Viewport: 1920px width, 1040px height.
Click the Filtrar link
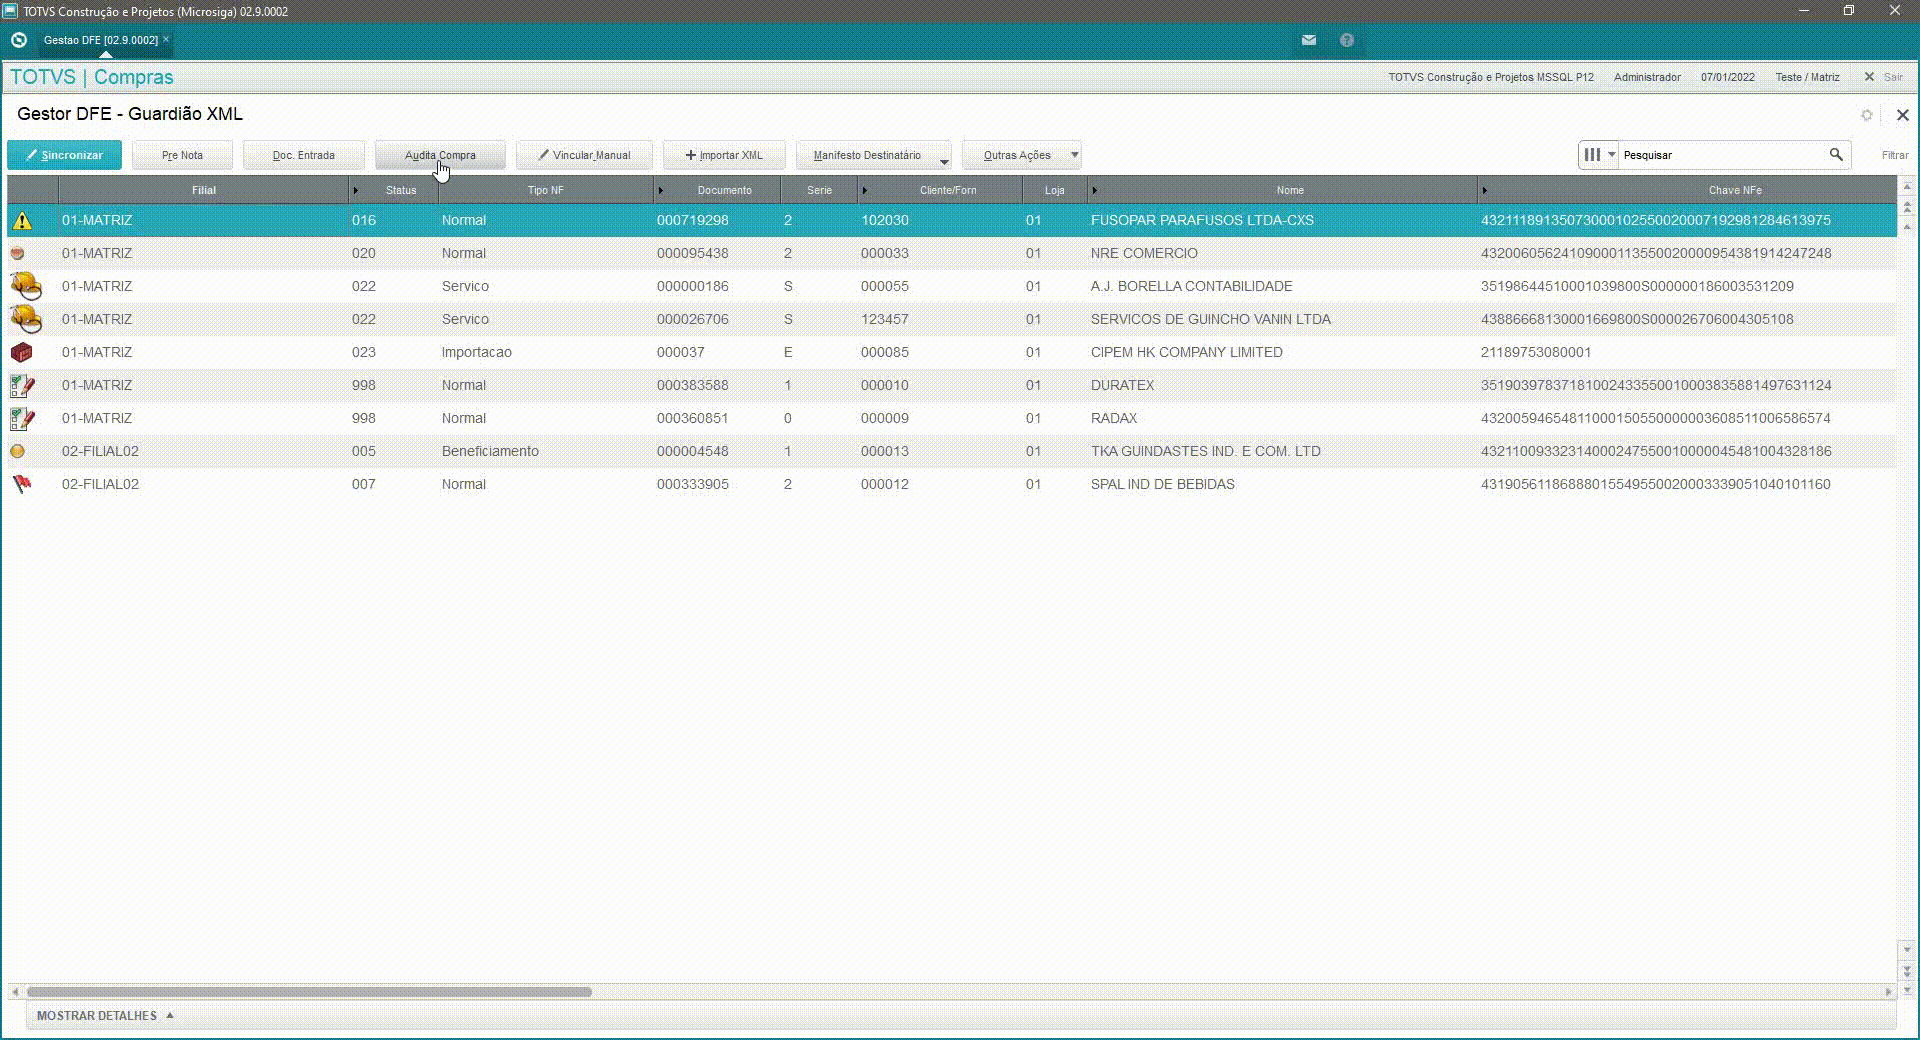(x=1894, y=155)
